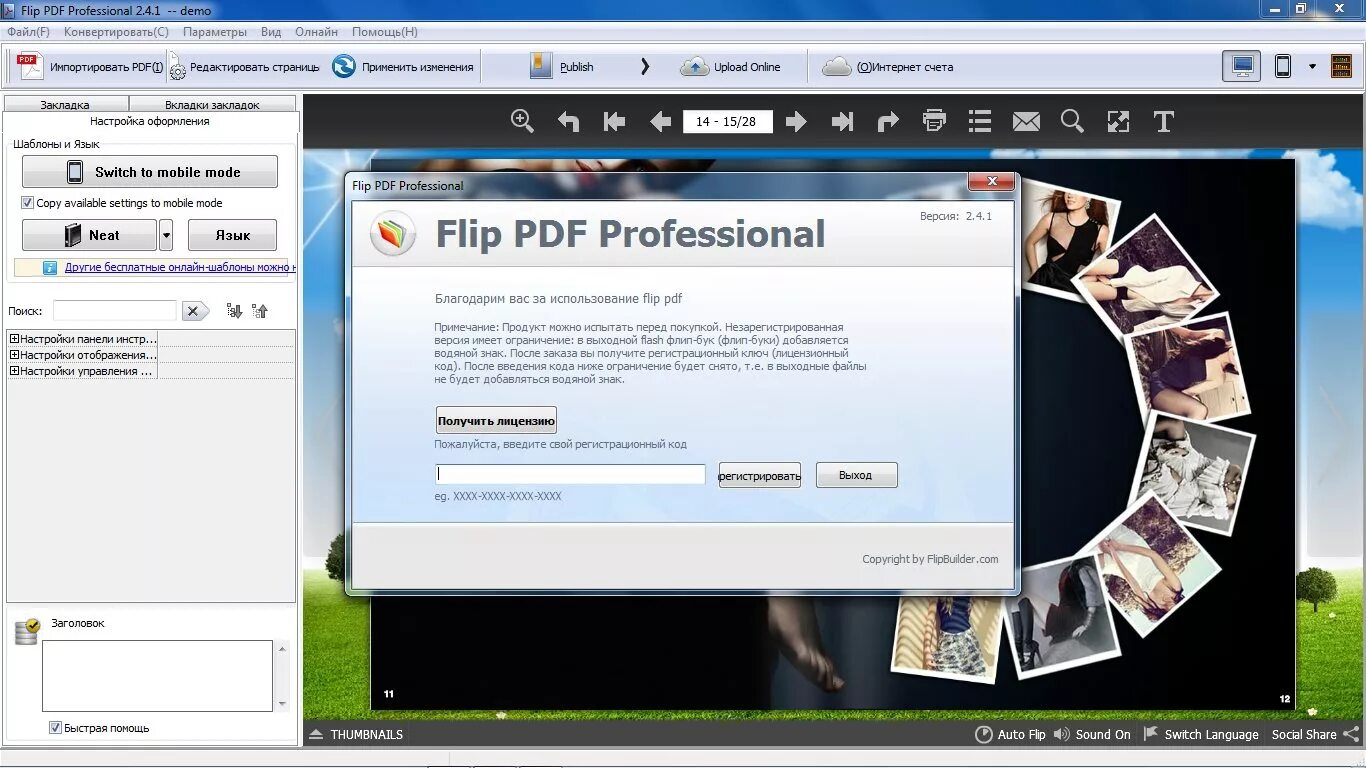This screenshot has height=768, width=1366.
Task: Click the page number box 14 - 15/28
Action: coord(727,121)
